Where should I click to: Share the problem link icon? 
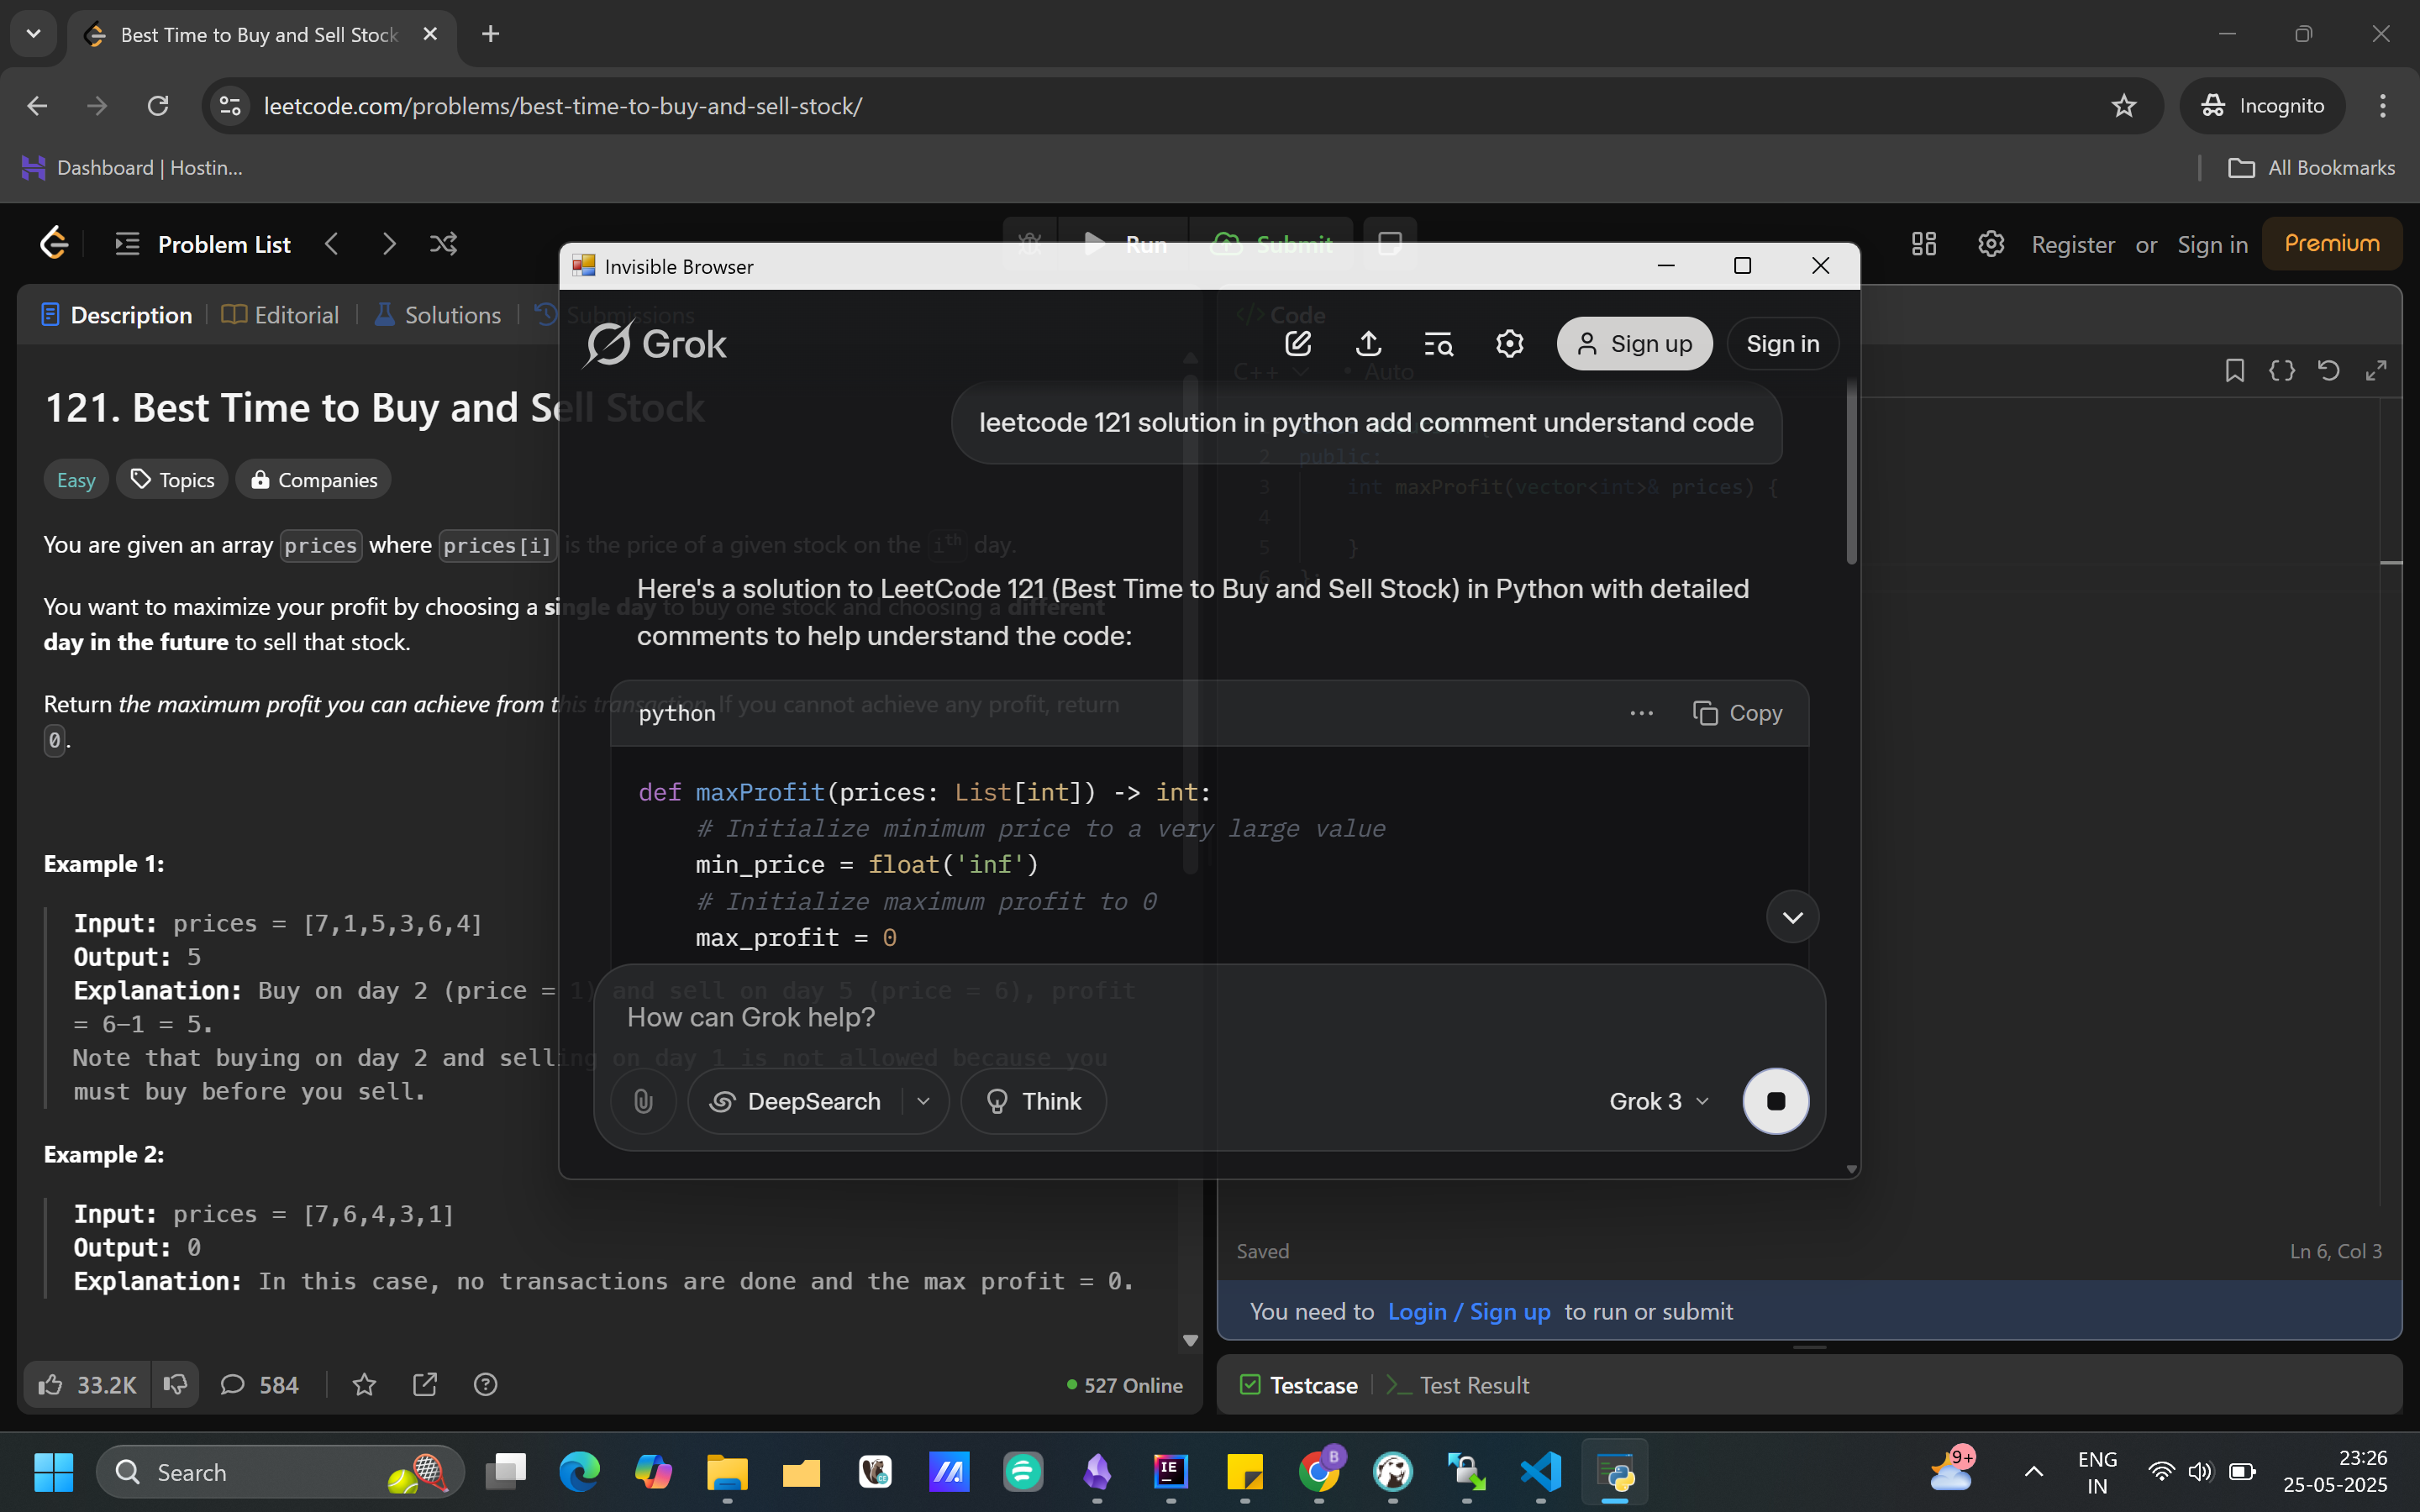pyautogui.click(x=425, y=1385)
